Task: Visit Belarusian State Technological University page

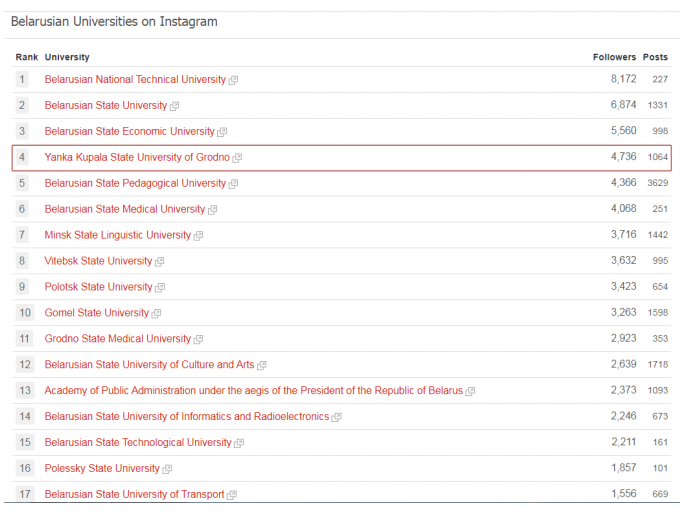Action: coord(138,442)
